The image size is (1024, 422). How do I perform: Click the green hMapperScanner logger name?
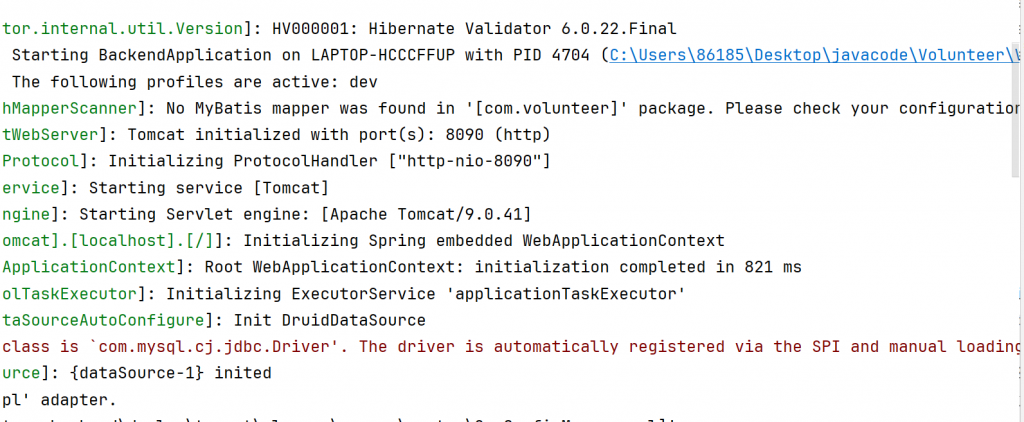coord(75,108)
